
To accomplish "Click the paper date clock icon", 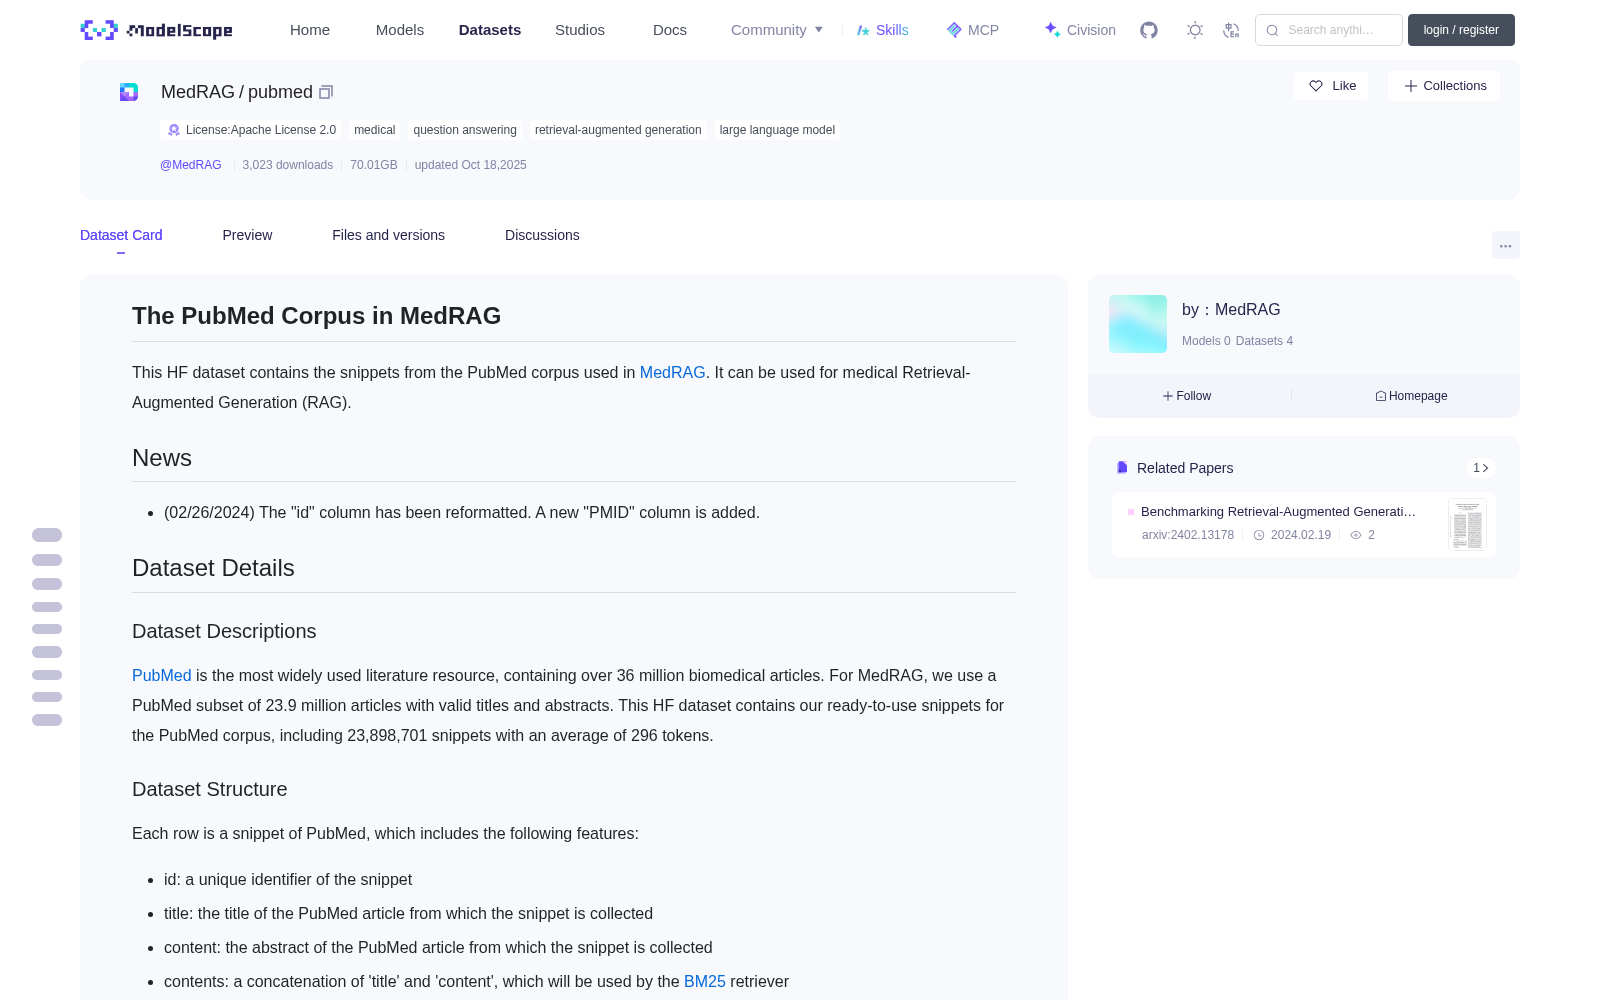I will 1259,535.
